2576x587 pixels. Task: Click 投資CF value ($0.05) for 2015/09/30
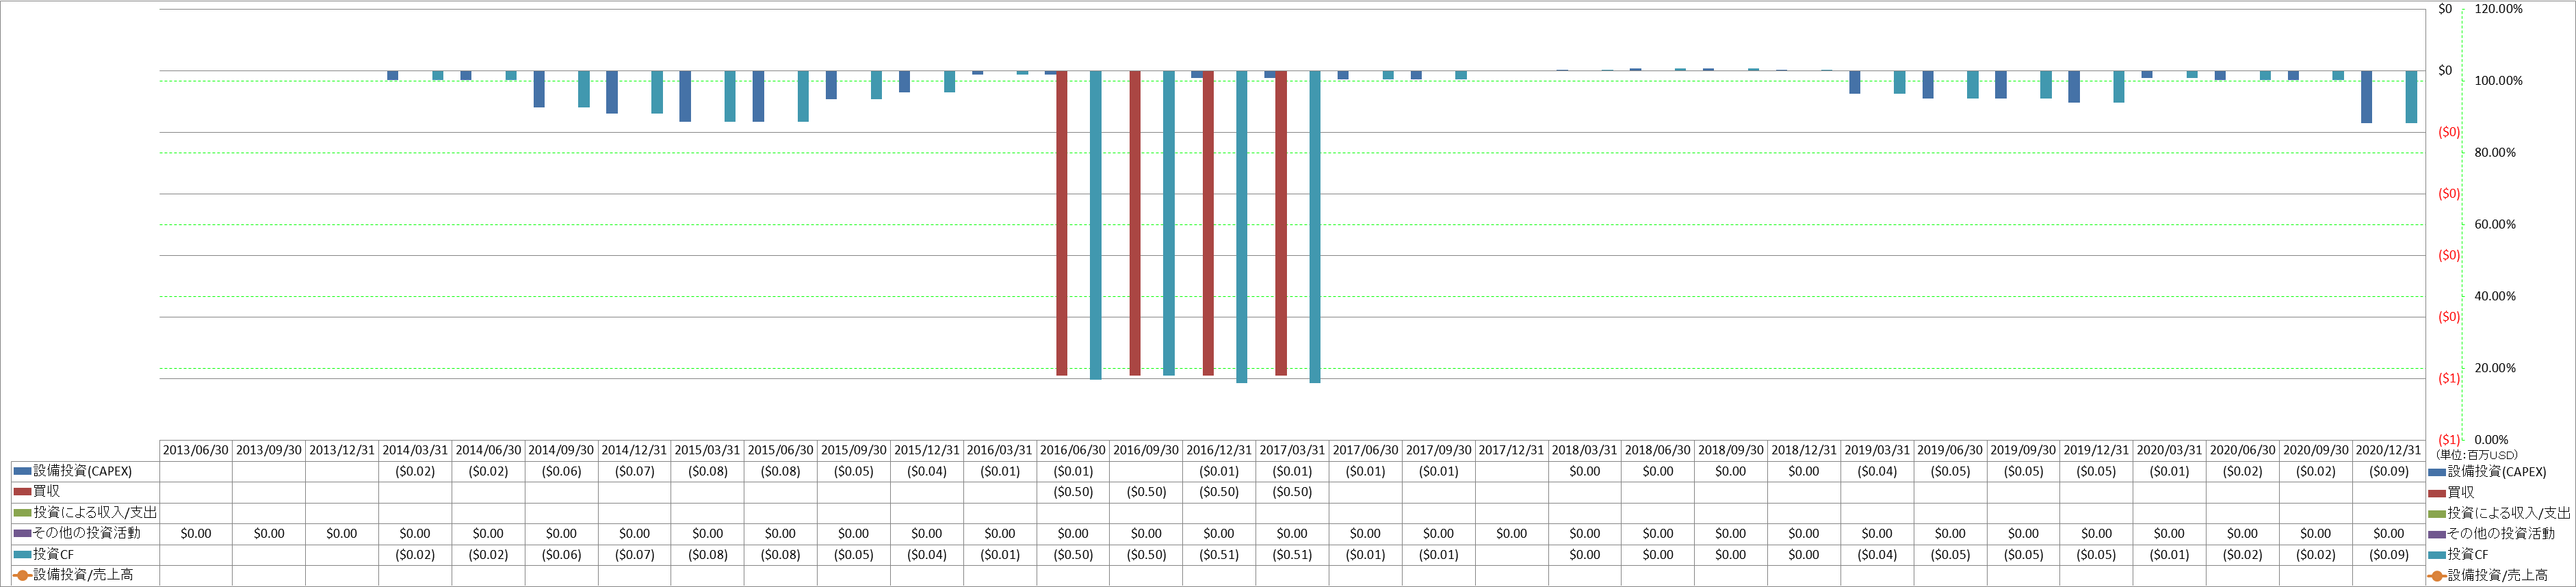[853, 554]
